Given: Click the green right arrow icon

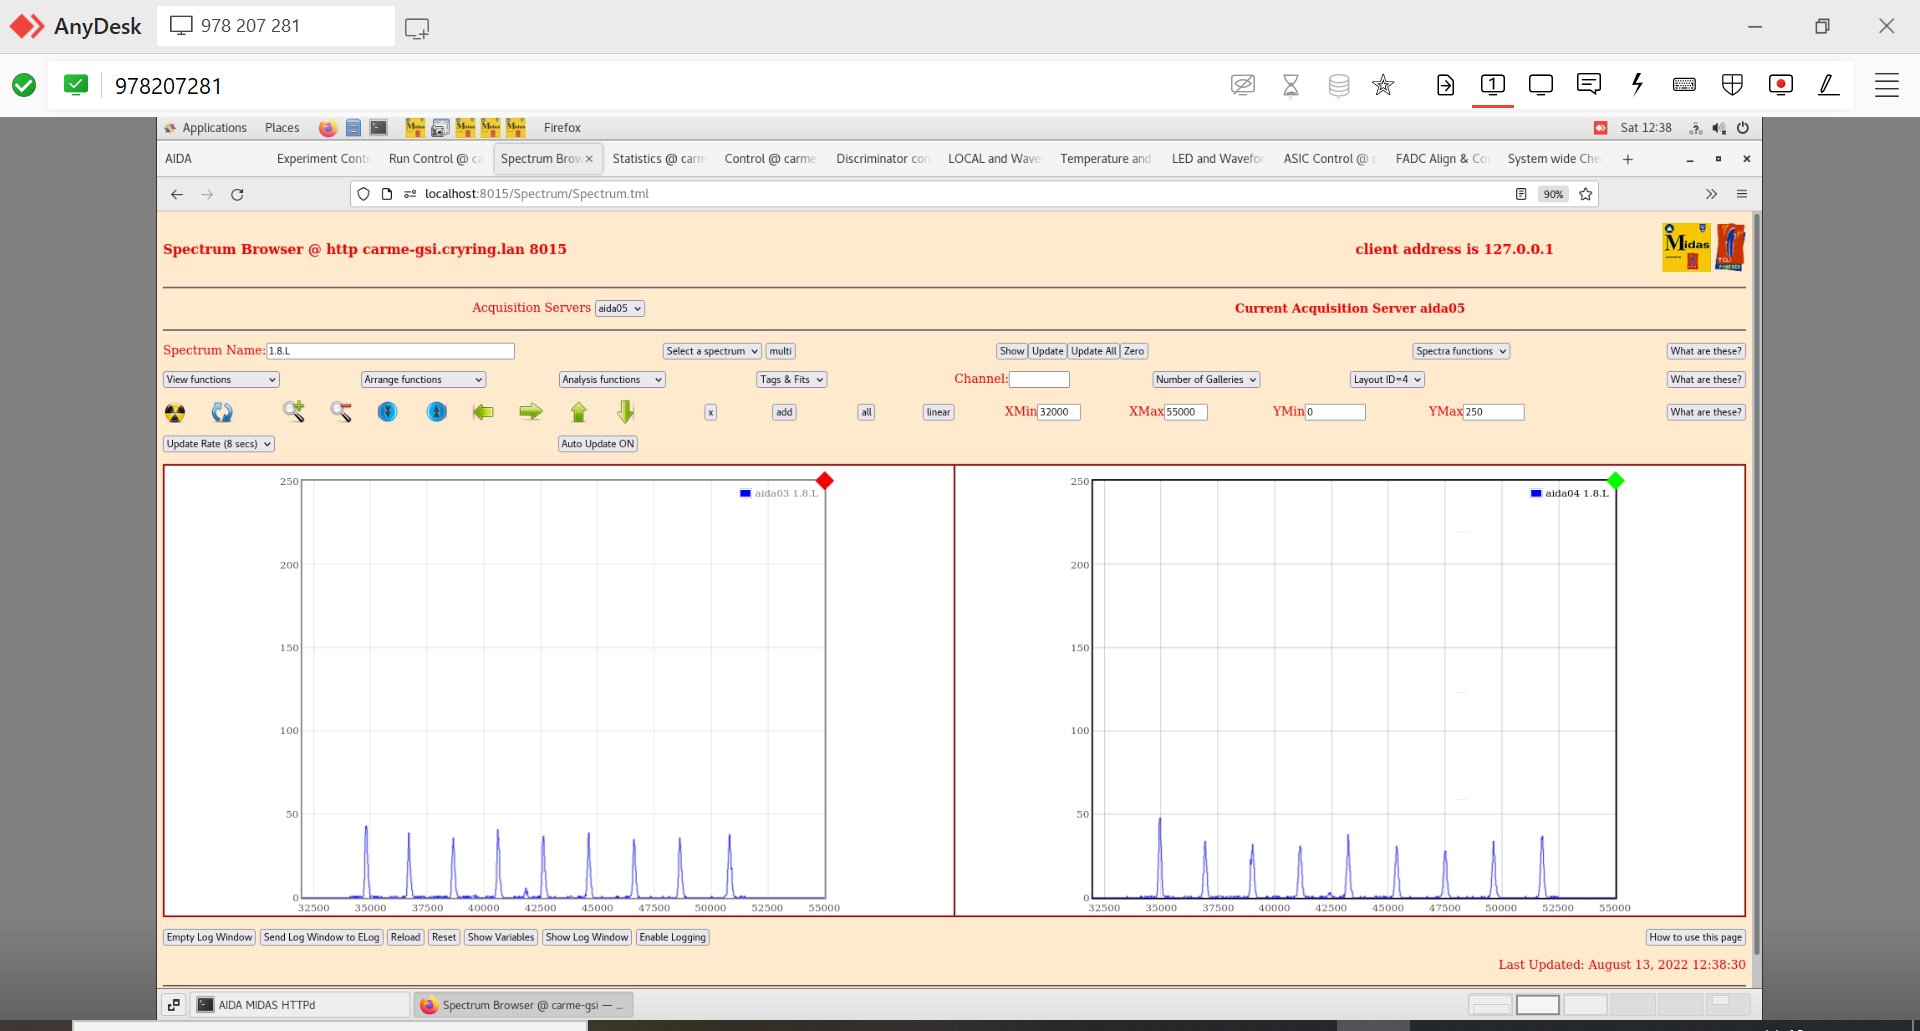Looking at the screenshot, I should click(531, 411).
